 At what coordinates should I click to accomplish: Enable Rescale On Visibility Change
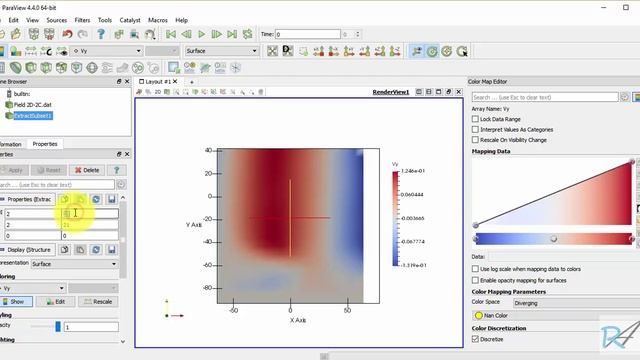[x=475, y=140]
